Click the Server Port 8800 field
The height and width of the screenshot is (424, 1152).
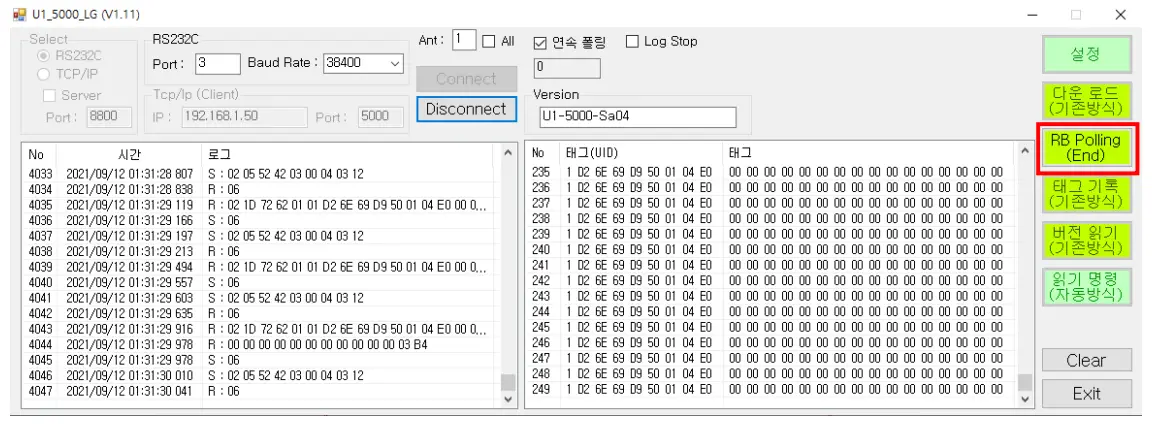109,117
